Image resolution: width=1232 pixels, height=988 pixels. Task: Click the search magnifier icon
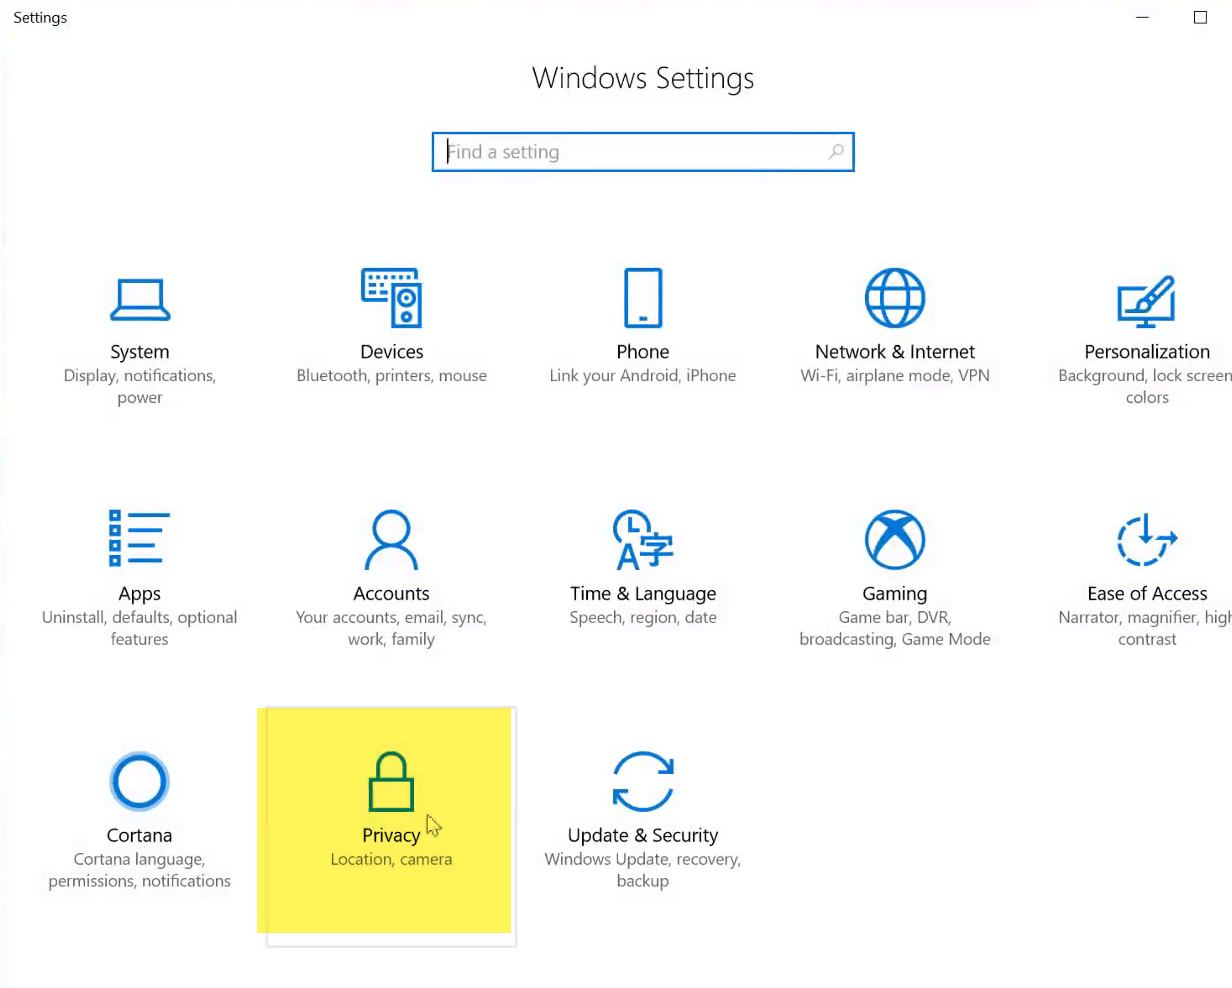[x=836, y=152]
